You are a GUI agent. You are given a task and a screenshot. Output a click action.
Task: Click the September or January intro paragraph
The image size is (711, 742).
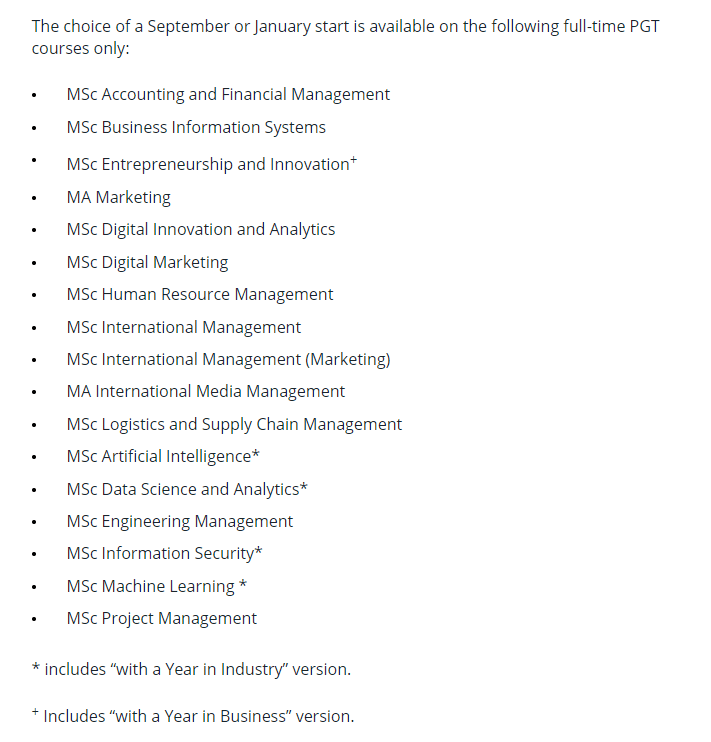pyautogui.click(x=346, y=37)
